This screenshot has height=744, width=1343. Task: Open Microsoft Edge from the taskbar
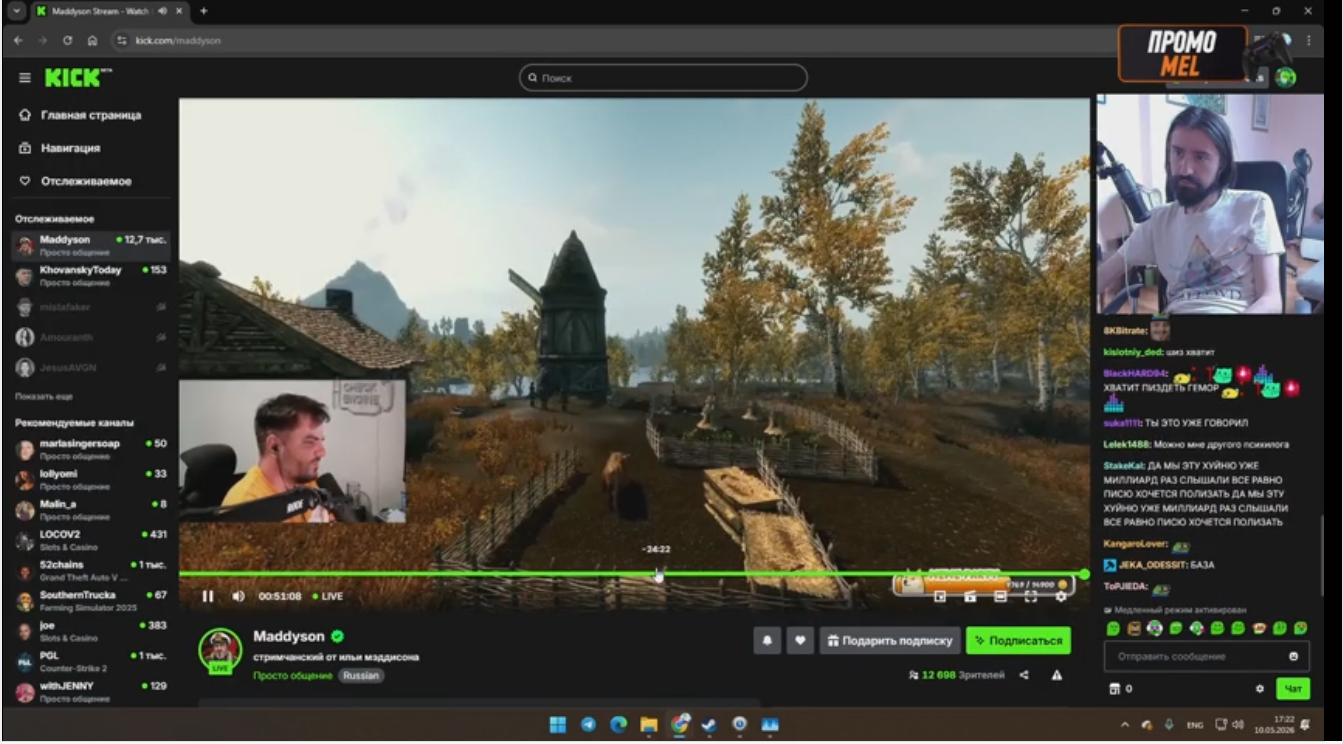click(618, 725)
